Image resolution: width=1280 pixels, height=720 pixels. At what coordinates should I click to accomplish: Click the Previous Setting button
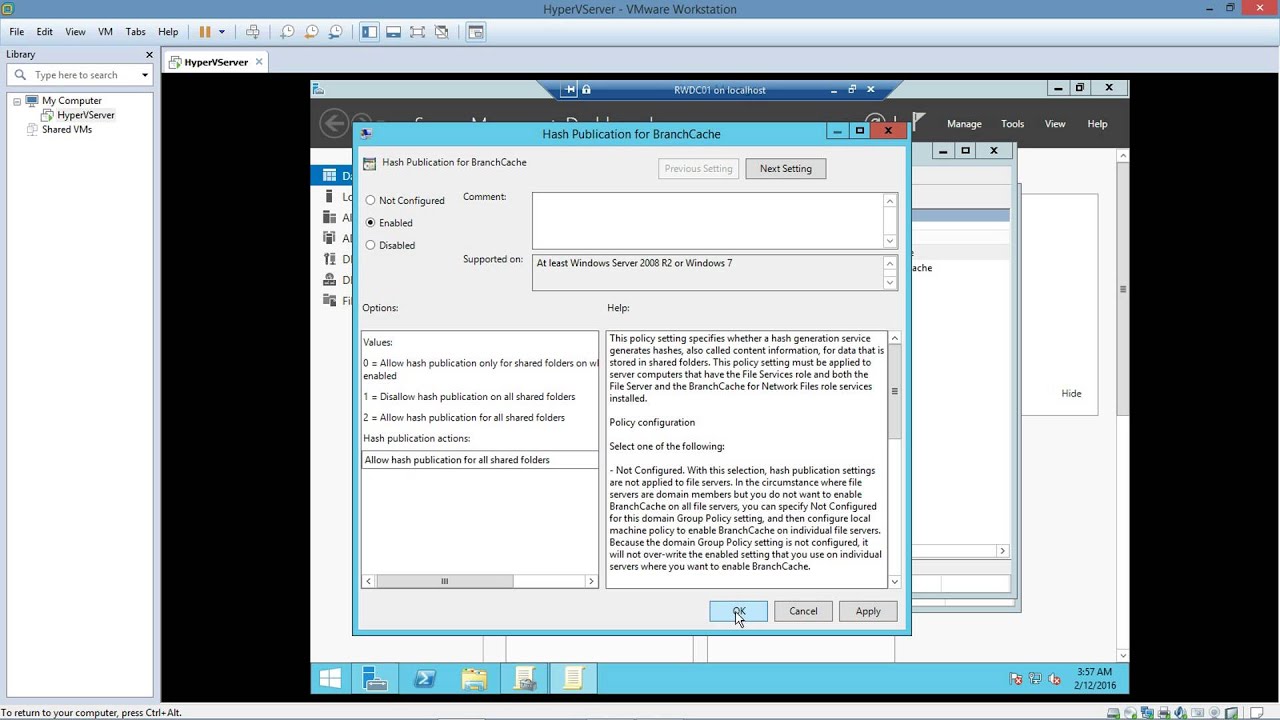click(698, 168)
